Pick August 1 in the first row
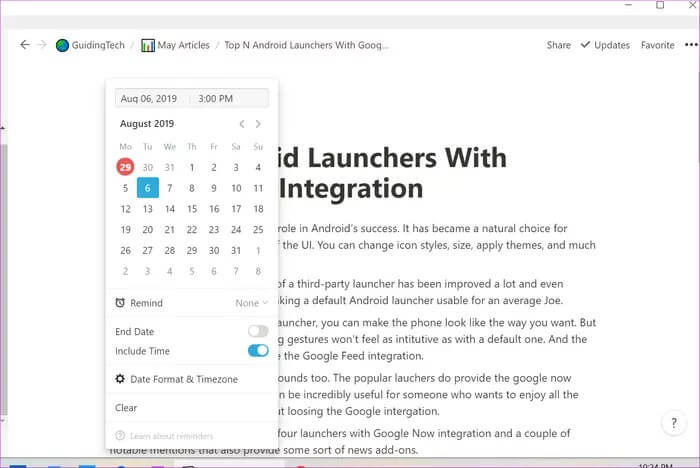 192,167
